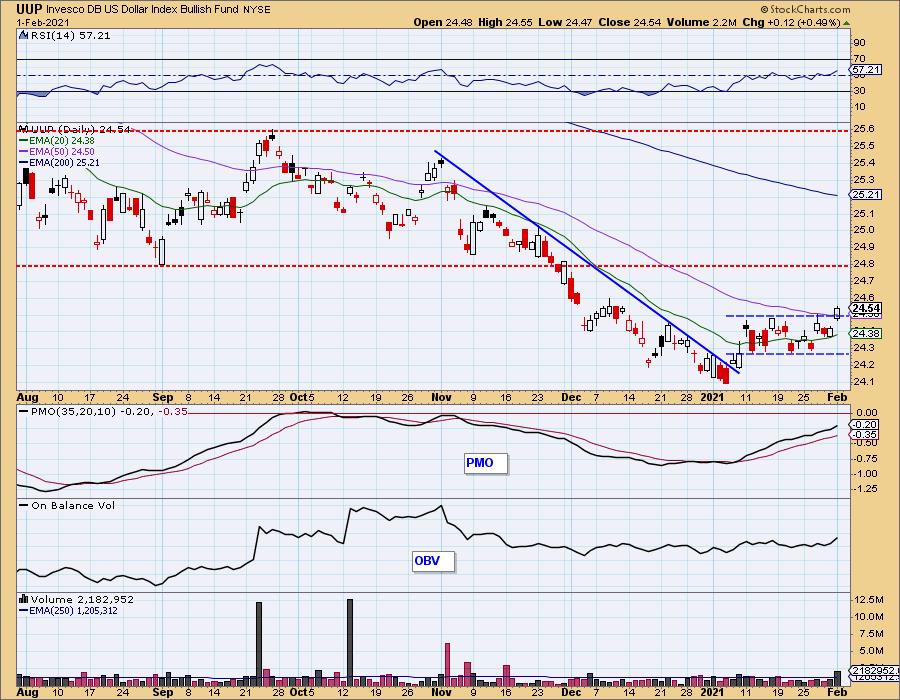
Task: Click the EMA(250) 1,205,312 volume legend
Action: (73, 610)
